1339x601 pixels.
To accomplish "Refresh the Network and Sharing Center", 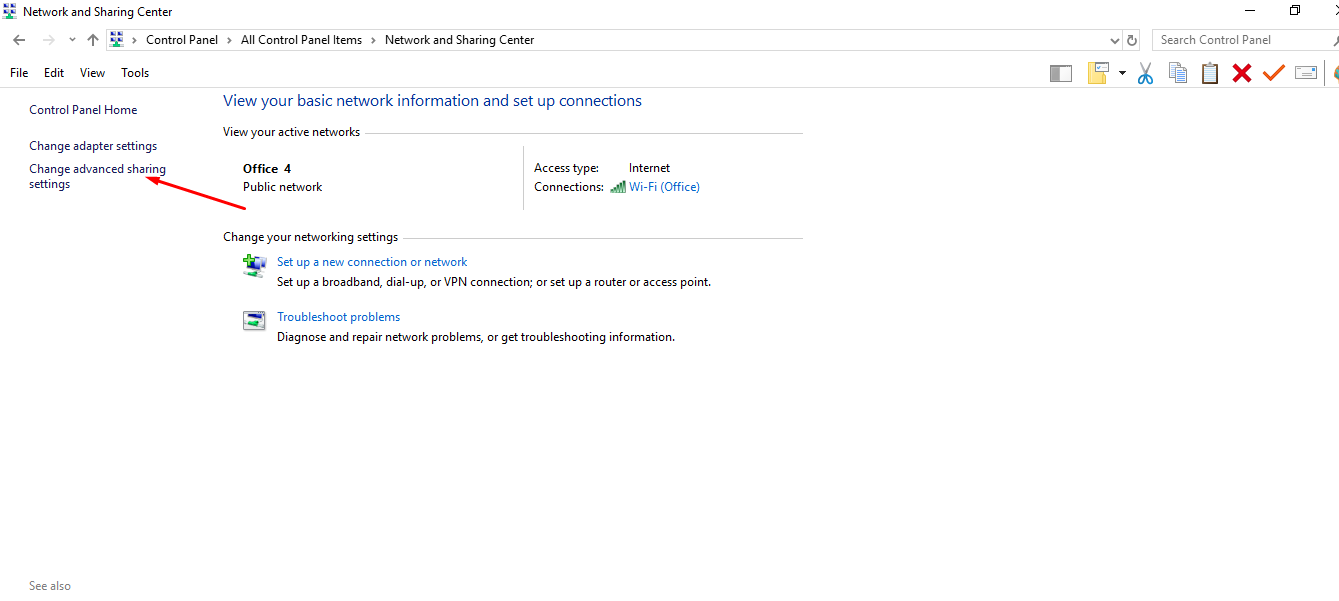I will 1132,40.
